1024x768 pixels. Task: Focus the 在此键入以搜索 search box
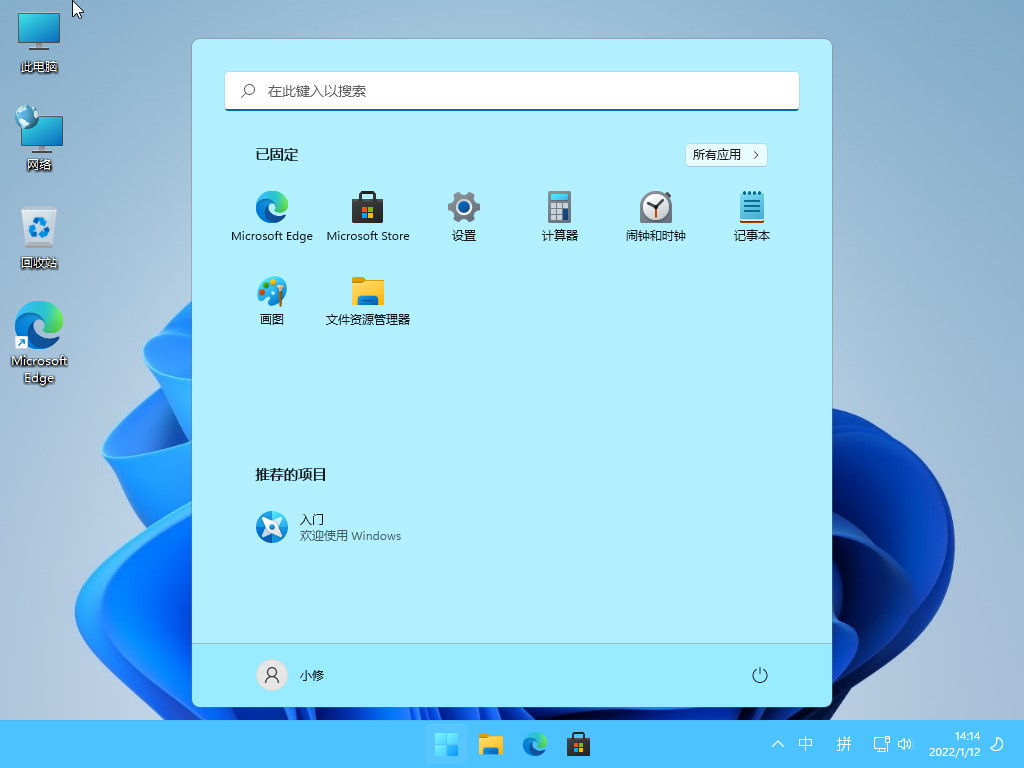[512, 91]
